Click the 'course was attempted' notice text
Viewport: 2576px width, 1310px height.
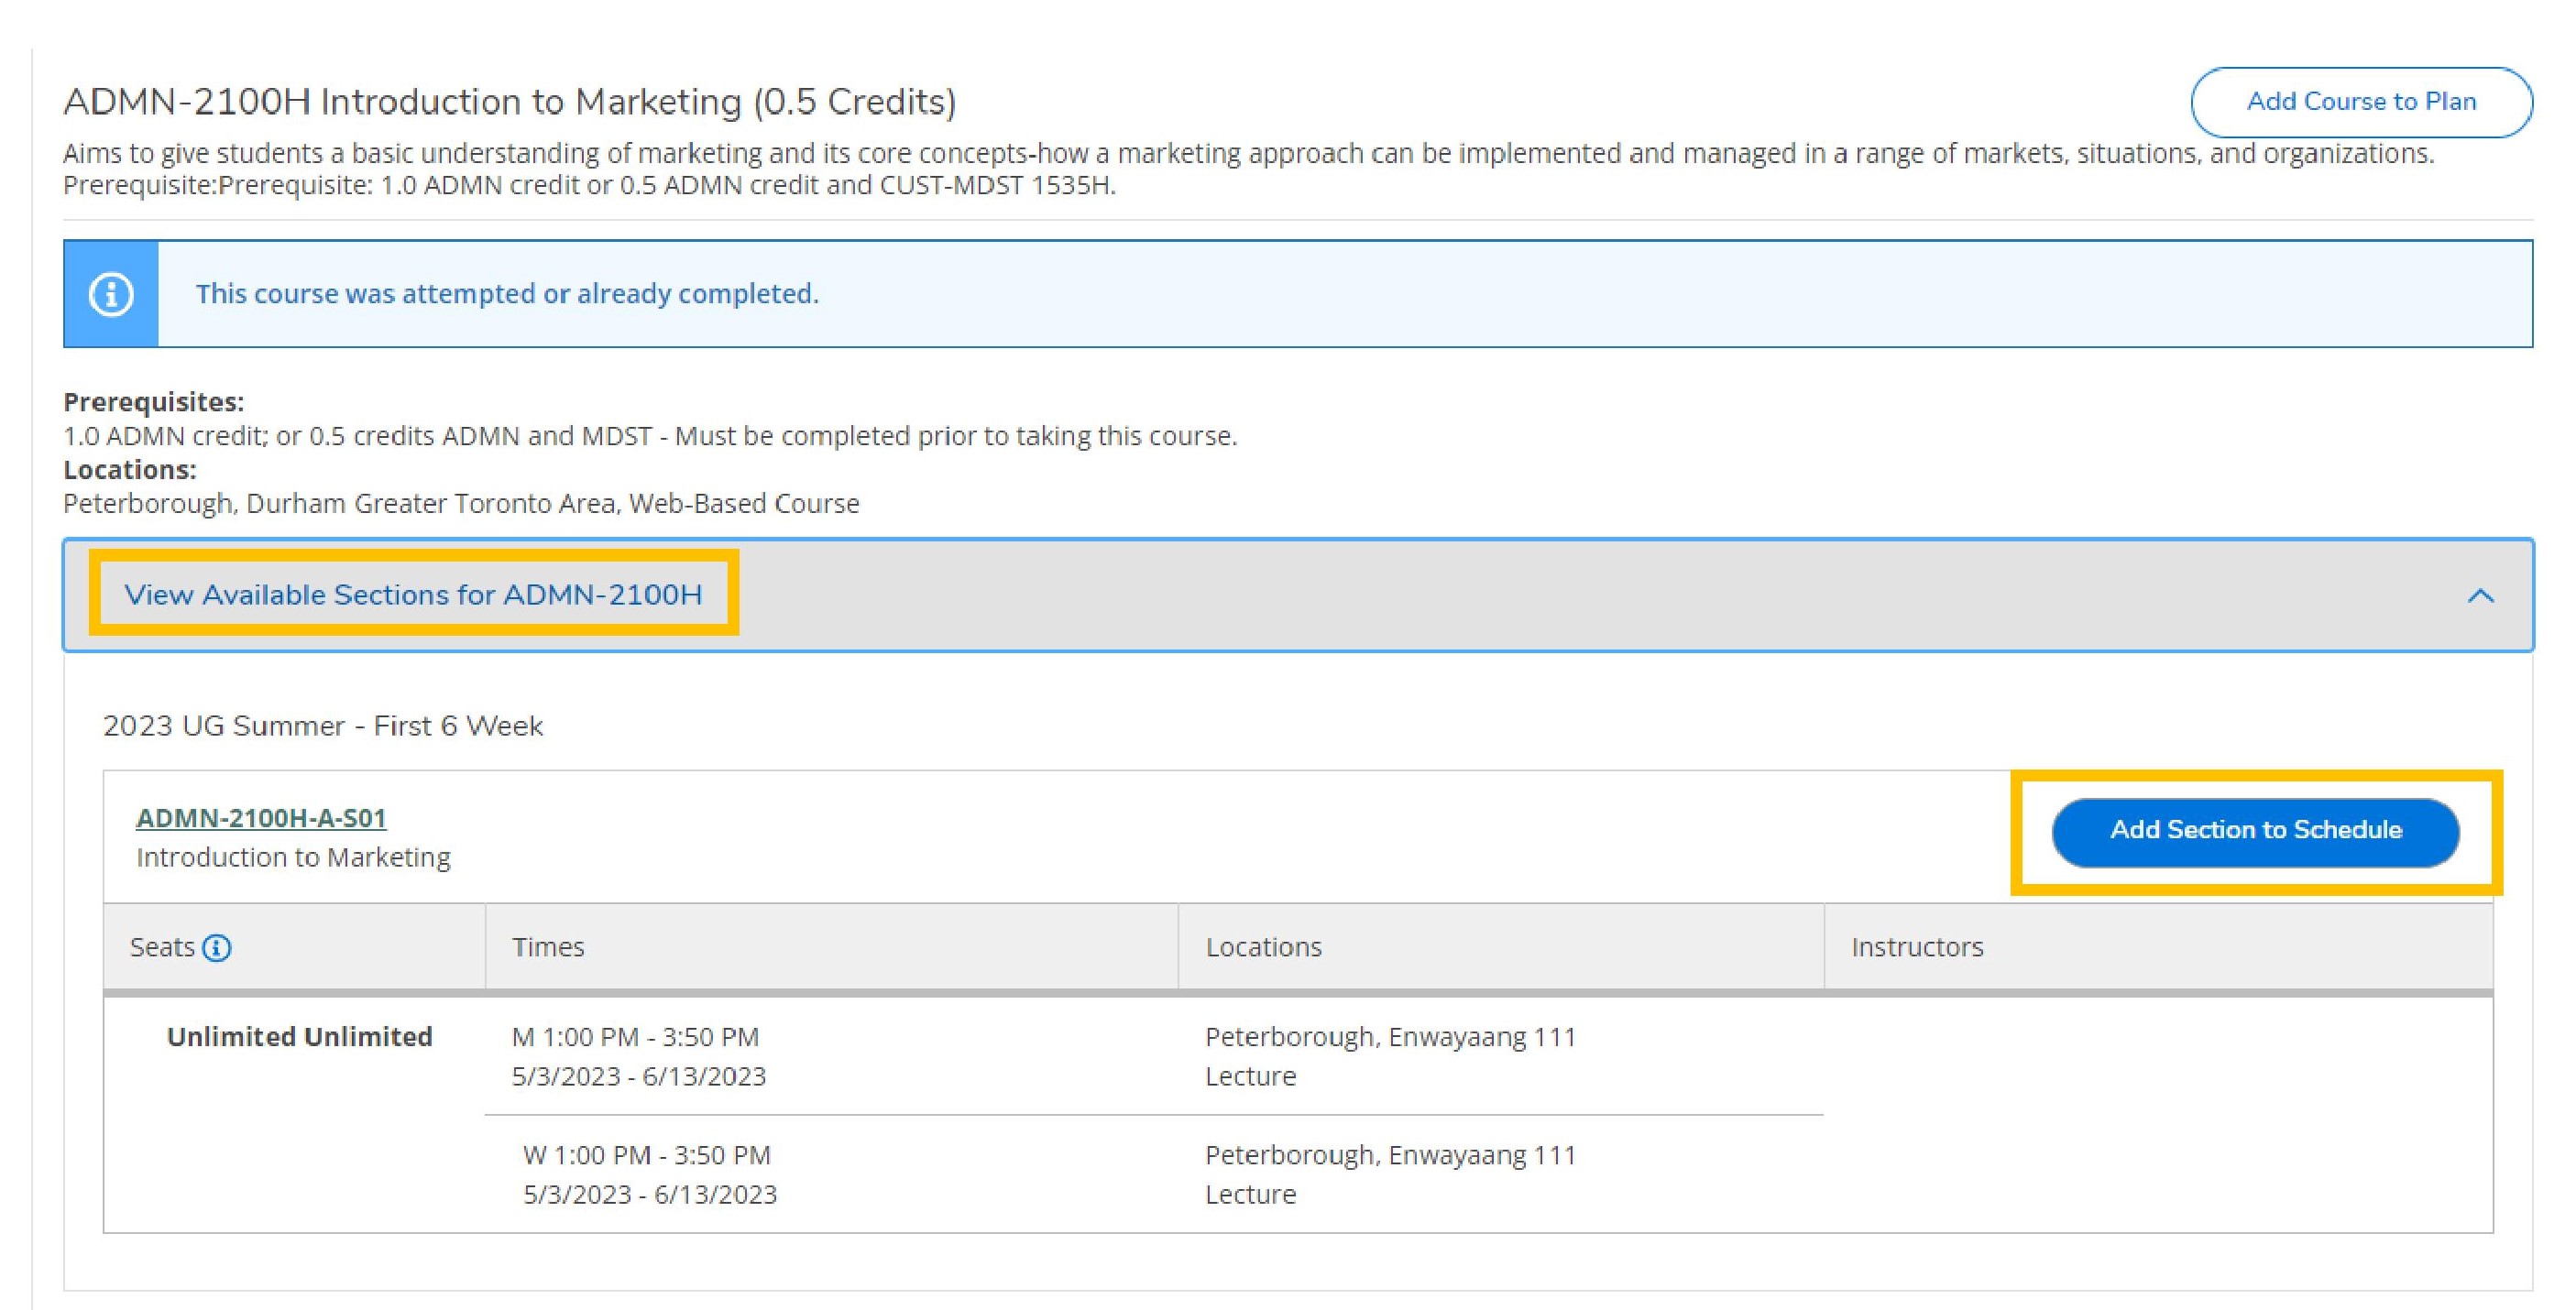pyautogui.click(x=507, y=294)
